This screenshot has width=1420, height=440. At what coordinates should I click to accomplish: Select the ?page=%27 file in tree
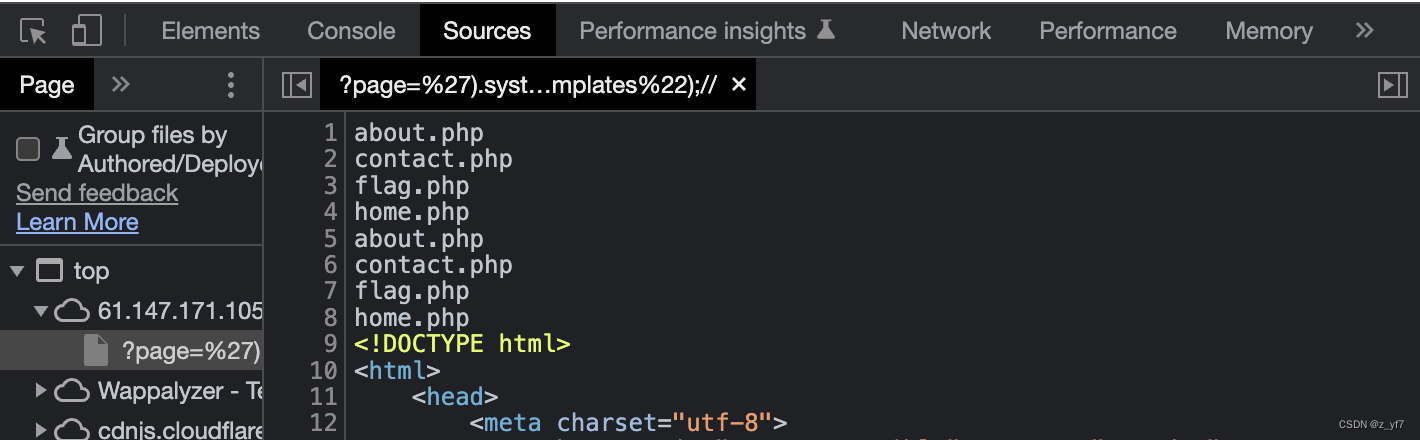point(190,350)
